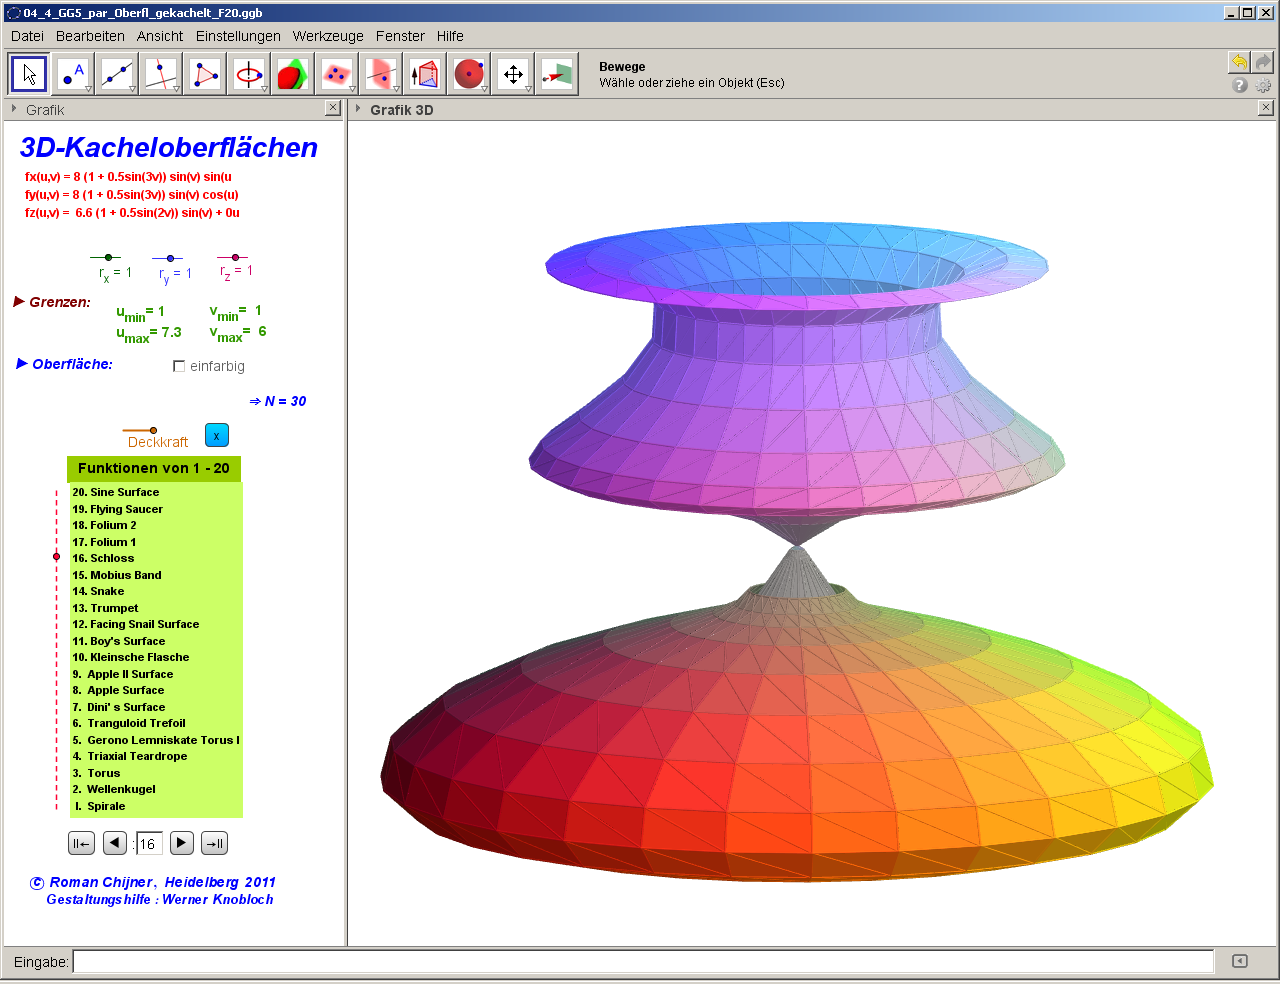This screenshot has width=1280, height=984.
Task: Open the Werkzeuge menu
Action: [328, 36]
